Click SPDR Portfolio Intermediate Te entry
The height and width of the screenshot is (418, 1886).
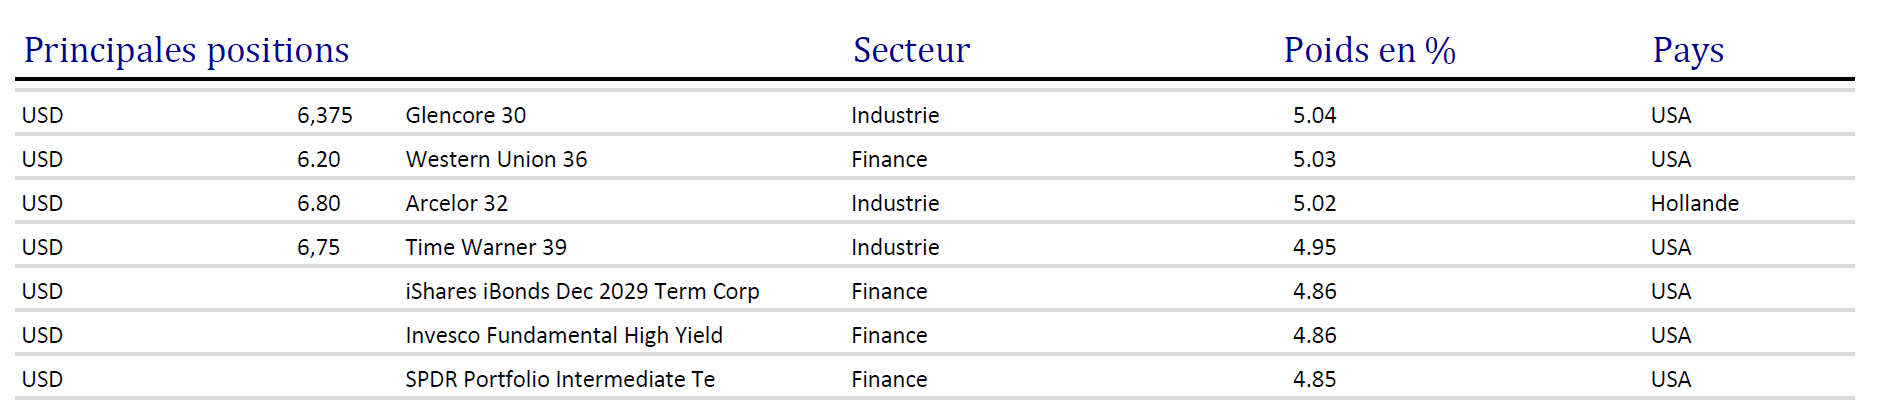click(560, 379)
